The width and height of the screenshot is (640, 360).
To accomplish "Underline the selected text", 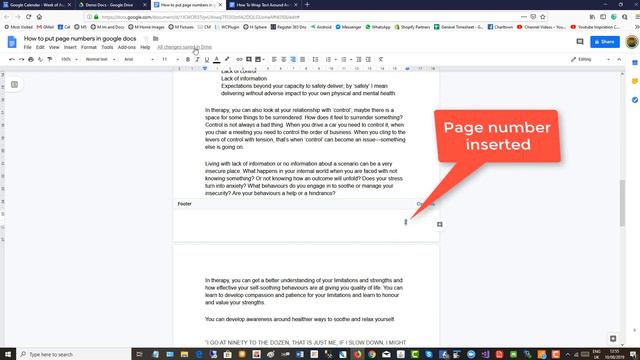I will click(207, 60).
